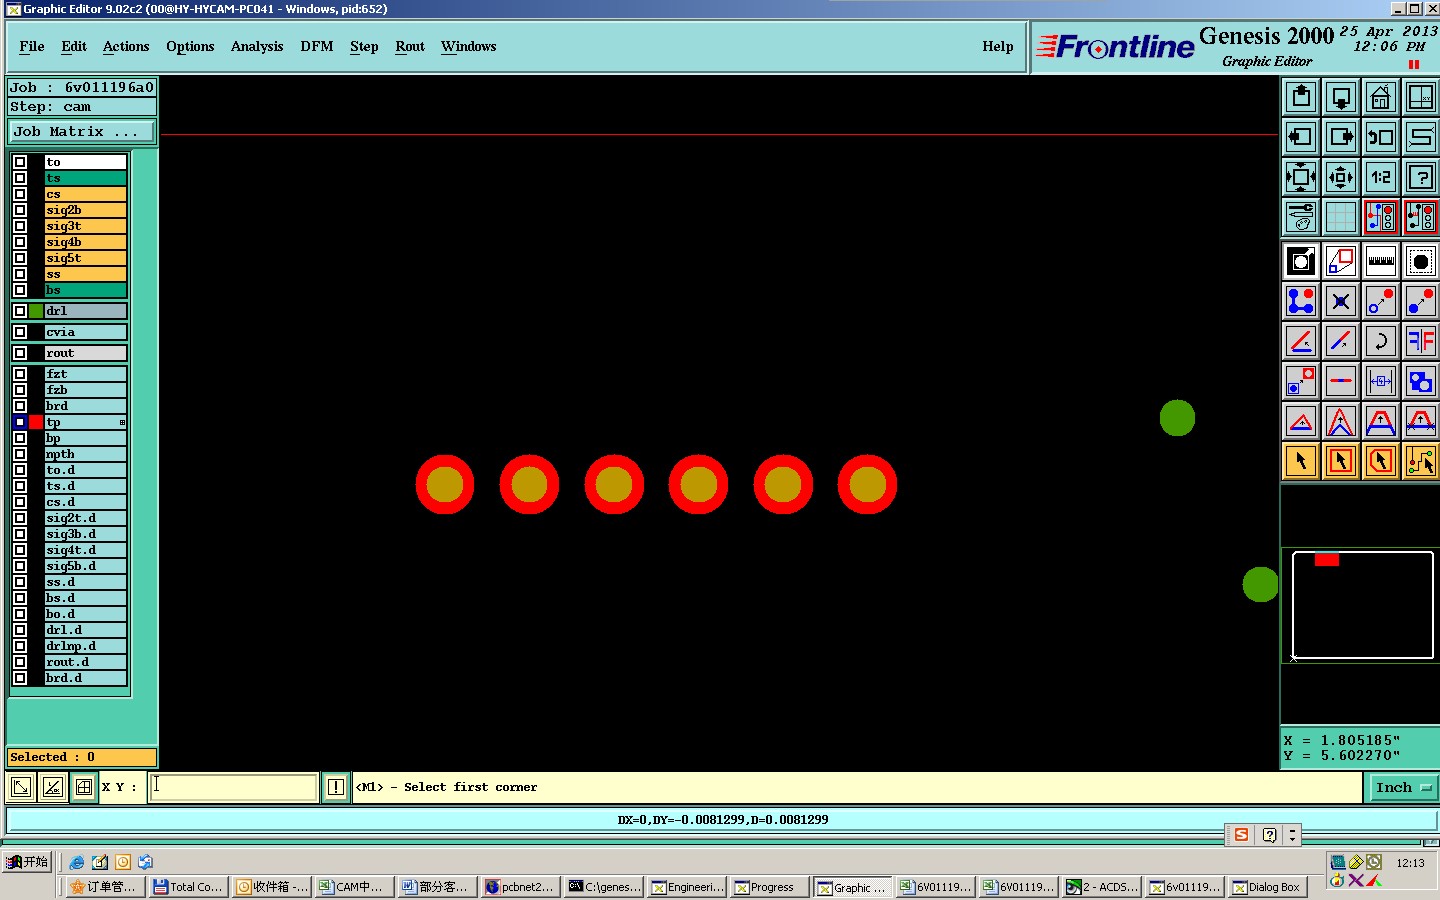The height and width of the screenshot is (900, 1440).
Task: Click the mirrored F icon
Action: (1420, 341)
